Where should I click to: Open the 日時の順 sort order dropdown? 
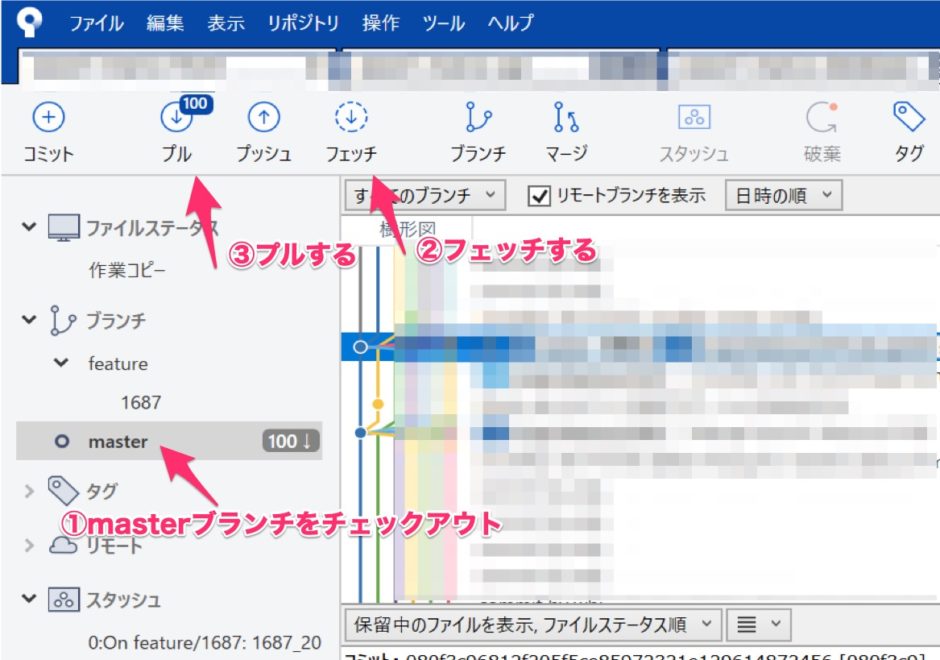(783, 194)
